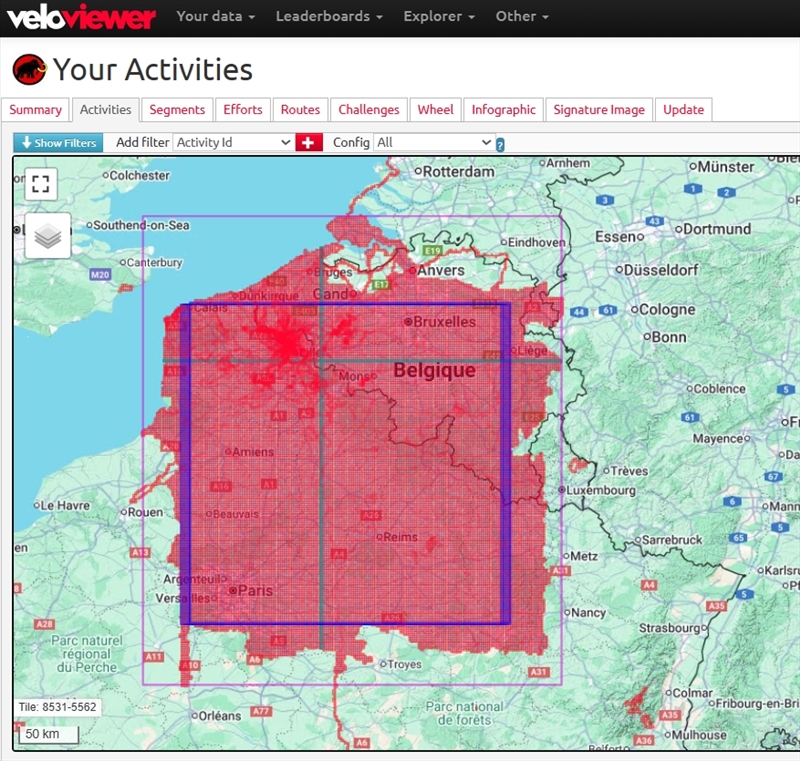Expand the Other menu
800x761 pixels.
(522, 17)
